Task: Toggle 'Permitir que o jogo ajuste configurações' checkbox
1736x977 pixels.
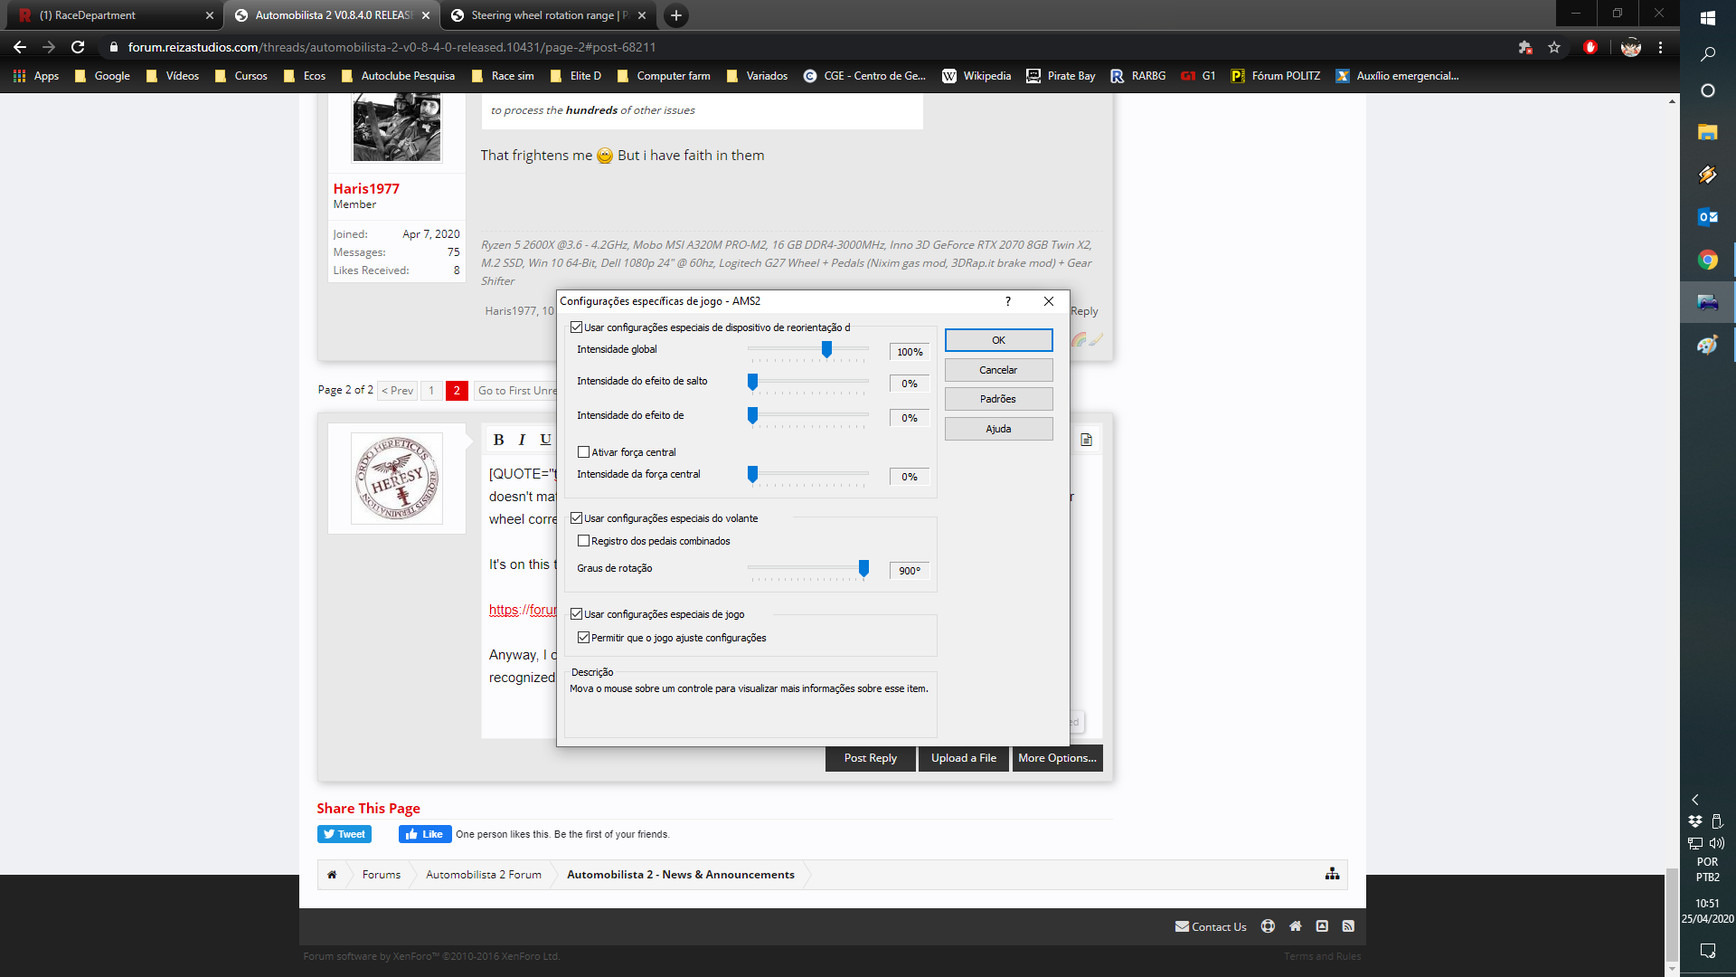Action: point(583,637)
